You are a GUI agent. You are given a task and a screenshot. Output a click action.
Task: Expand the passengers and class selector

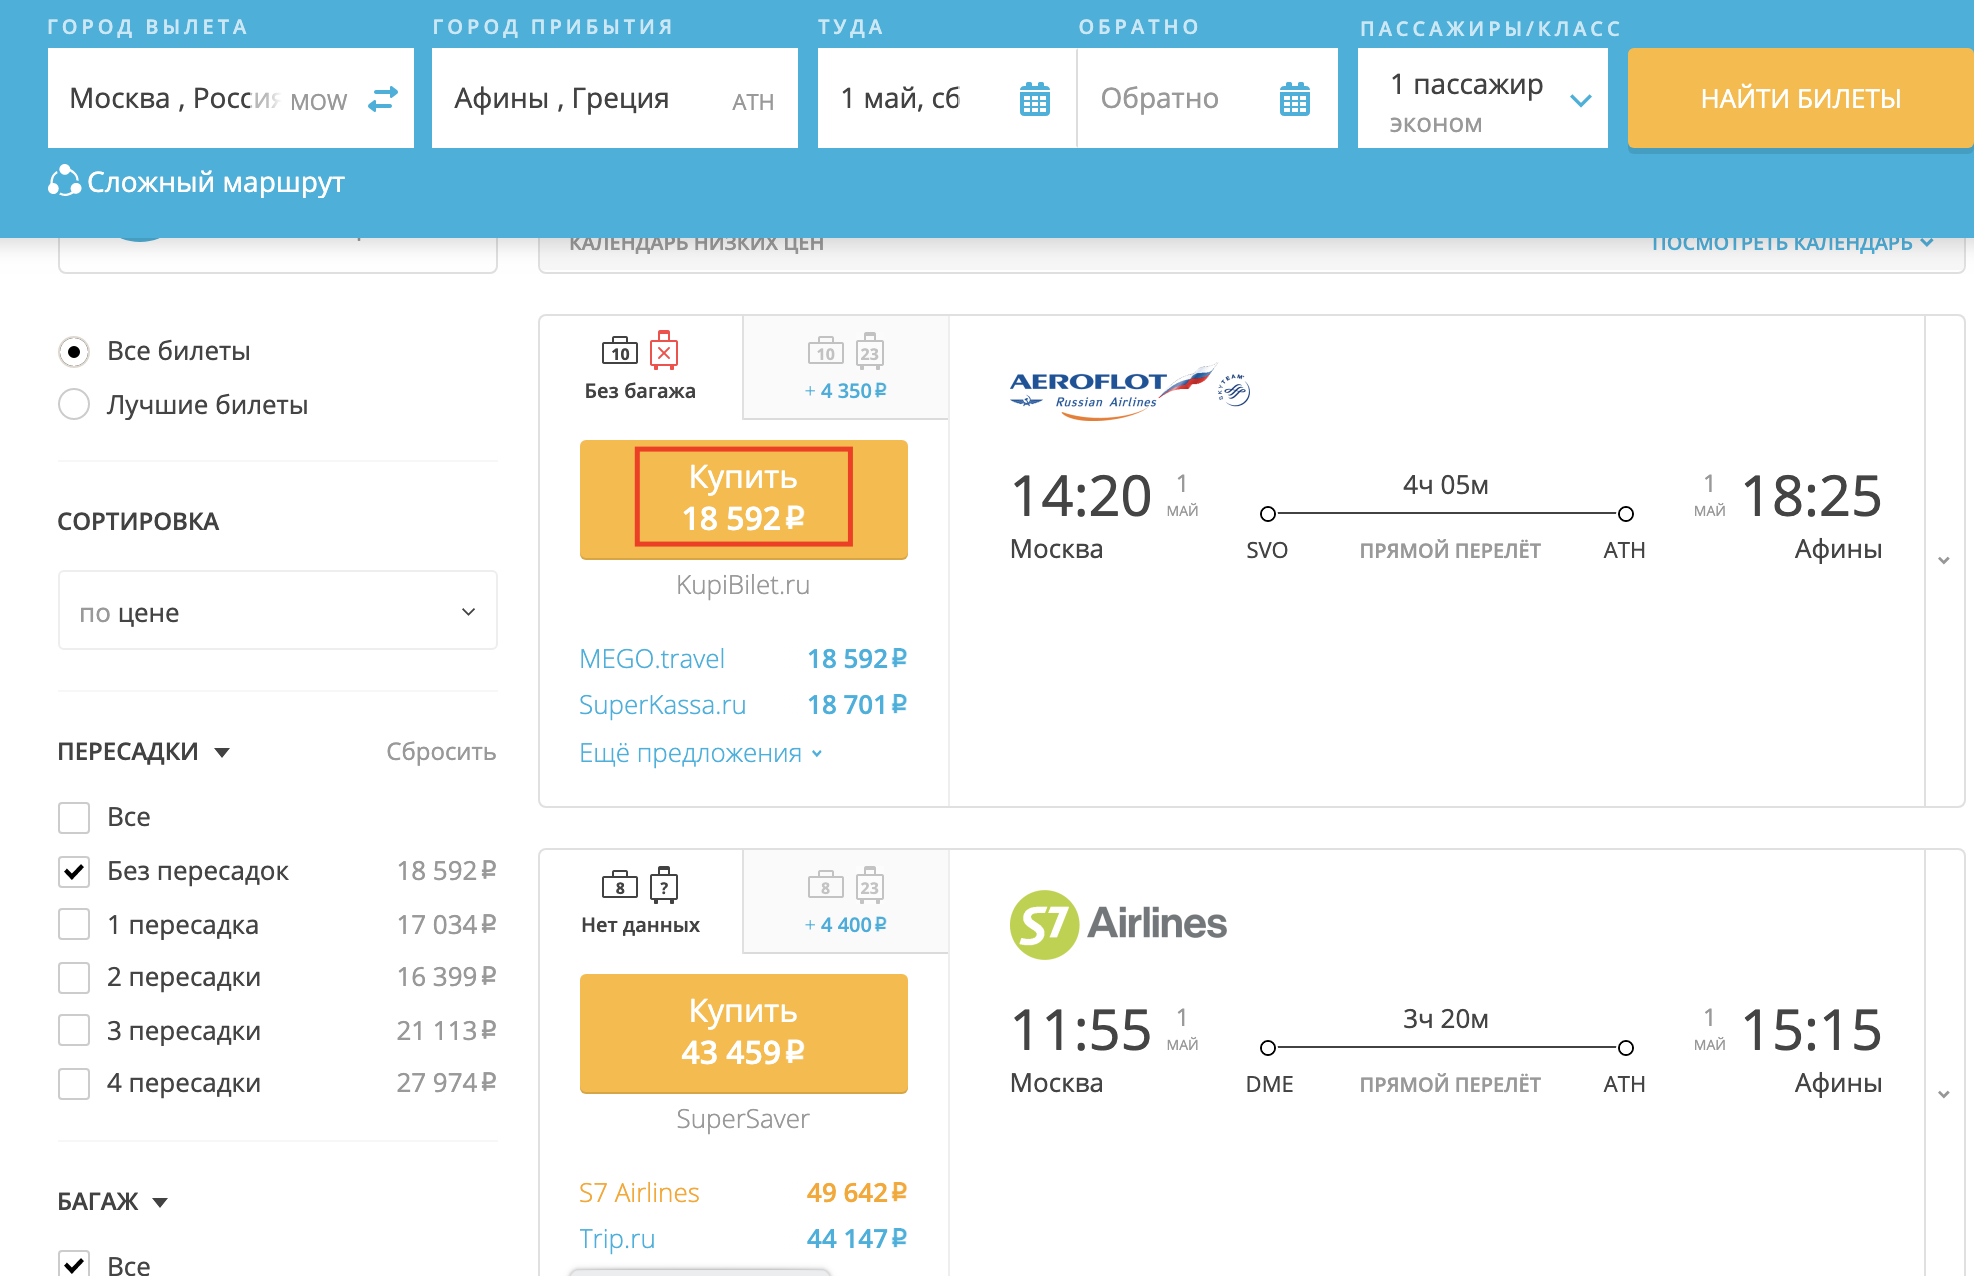1482,99
